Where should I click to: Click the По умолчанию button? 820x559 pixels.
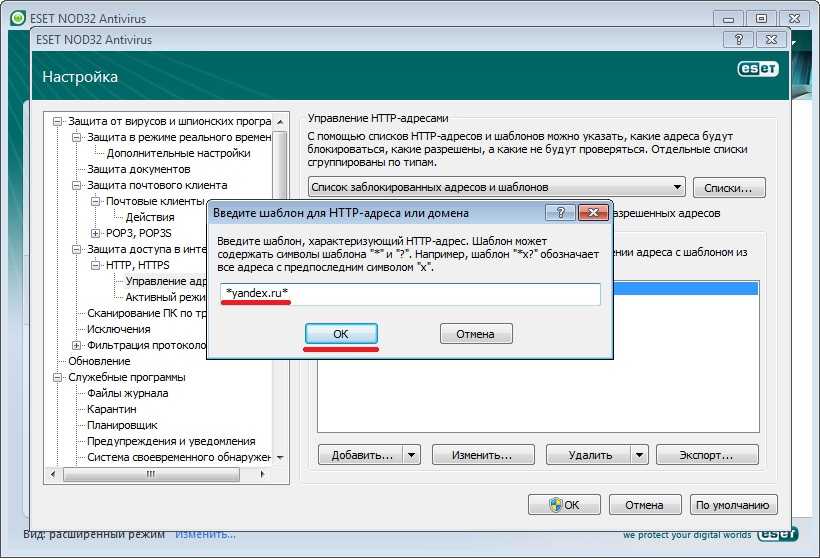coord(733,505)
